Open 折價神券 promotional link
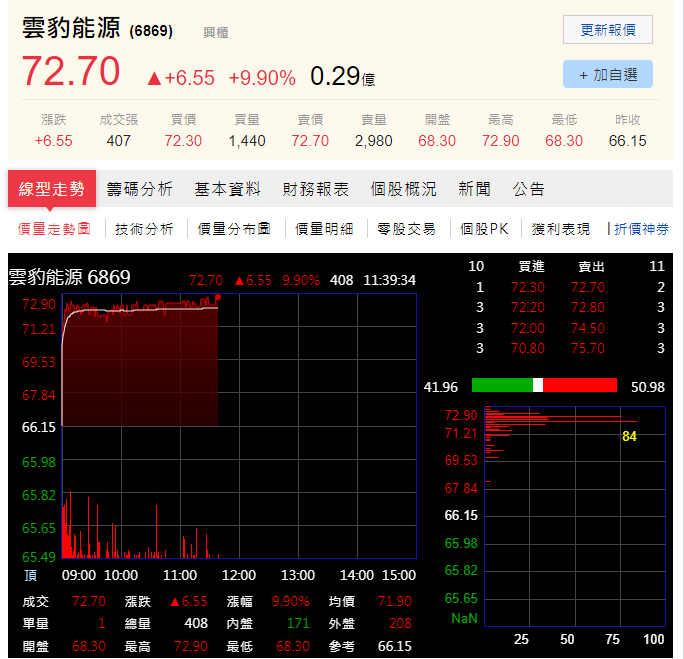This screenshot has width=684, height=659. point(642,229)
